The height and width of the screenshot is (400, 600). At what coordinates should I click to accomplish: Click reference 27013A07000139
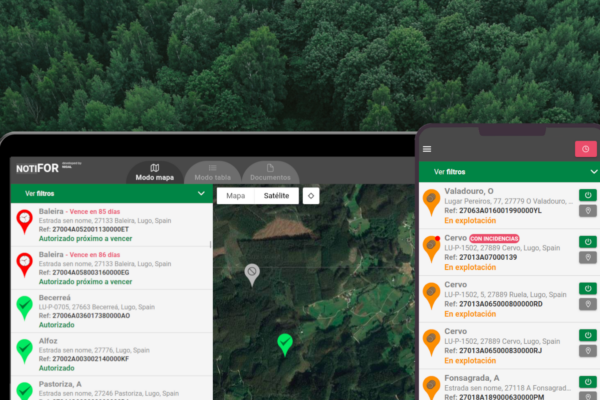click(x=488, y=257)
